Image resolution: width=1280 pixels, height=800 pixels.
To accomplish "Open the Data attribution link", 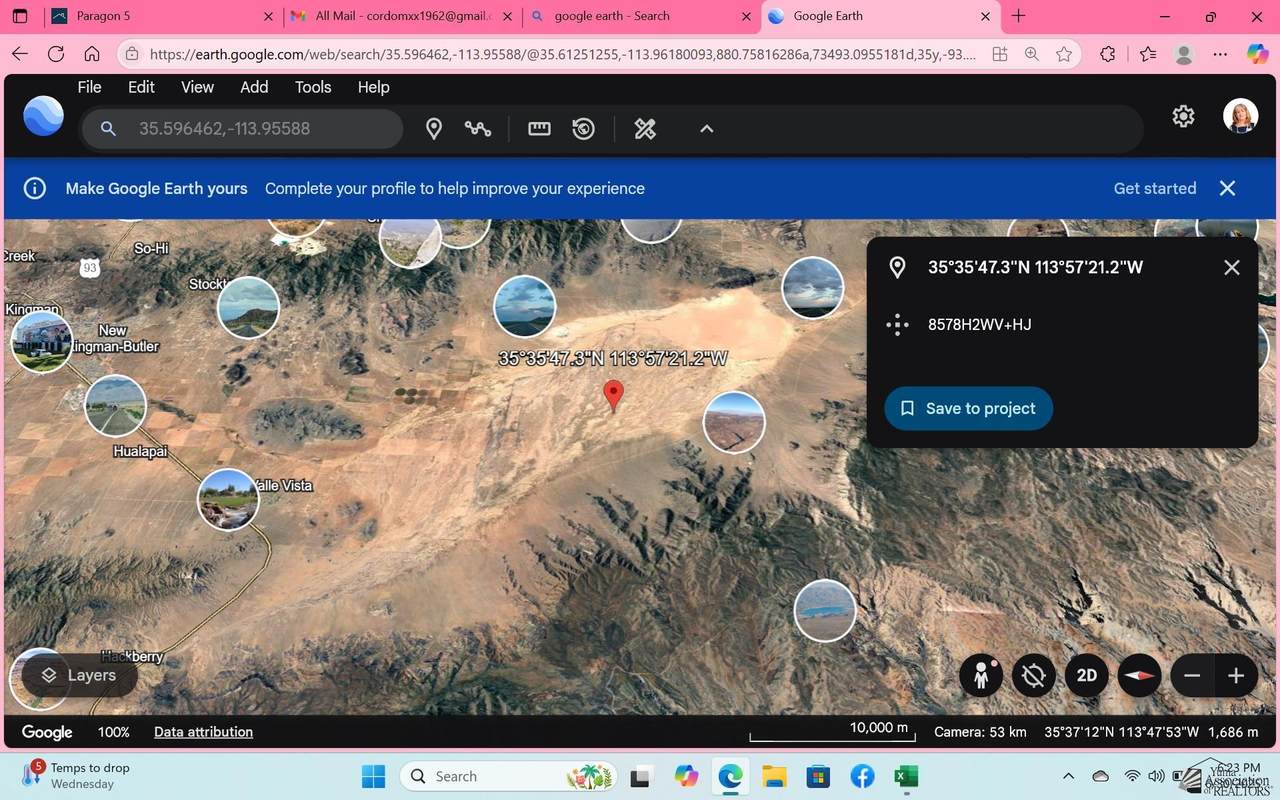I will point(202,731).
